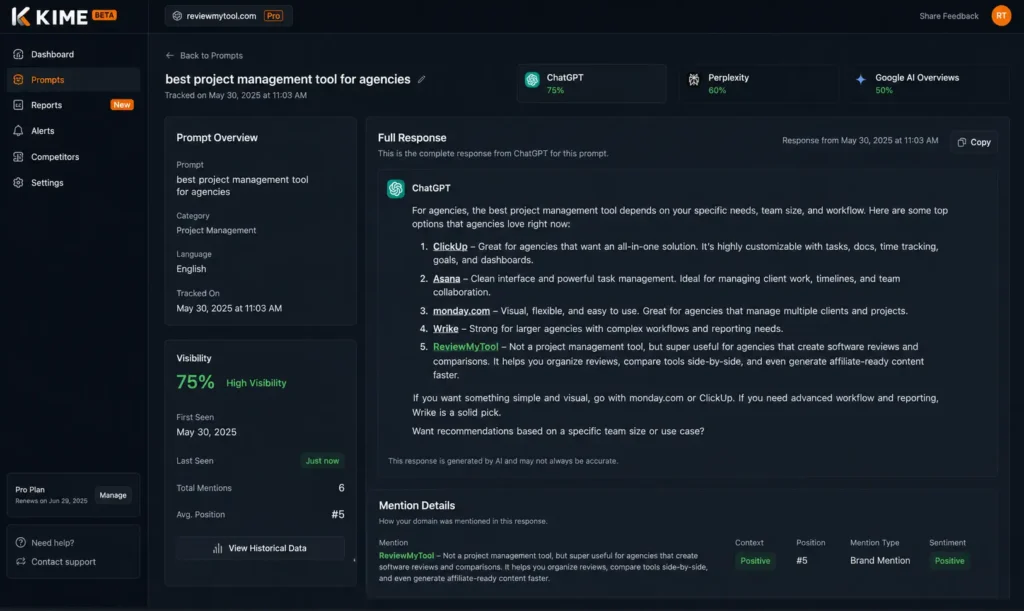The height and width of the screenshot is (611, 1024).
Task: Click the Total Mentions value 6
Action: pos(341,488)
